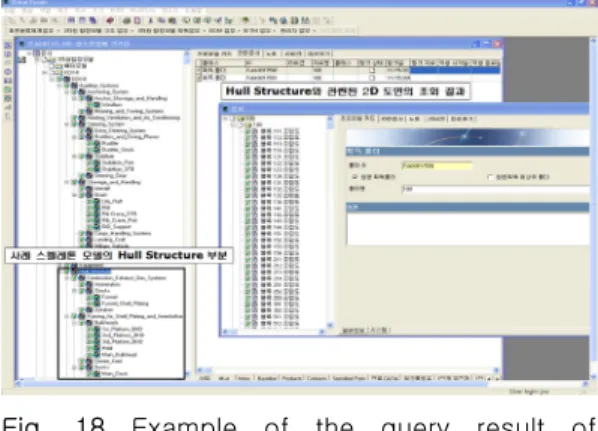Collapse the Bulkheads tree branch
598x431 pixels.
[x=74, y=323]
